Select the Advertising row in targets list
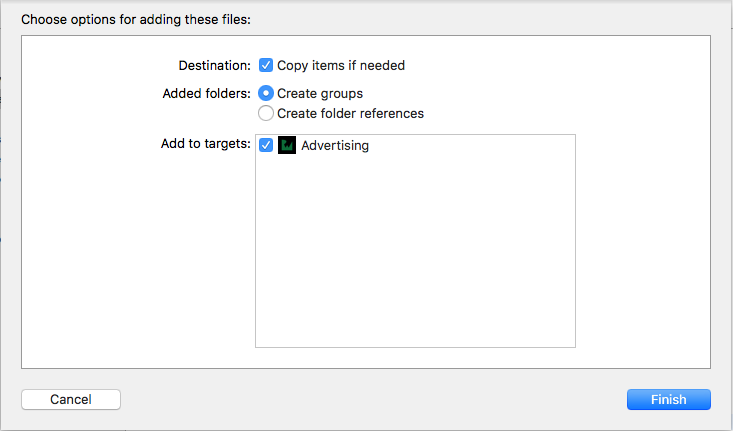The width and height of the screenshot is (733, 431). pyautogui.click(x=415, y=145)
